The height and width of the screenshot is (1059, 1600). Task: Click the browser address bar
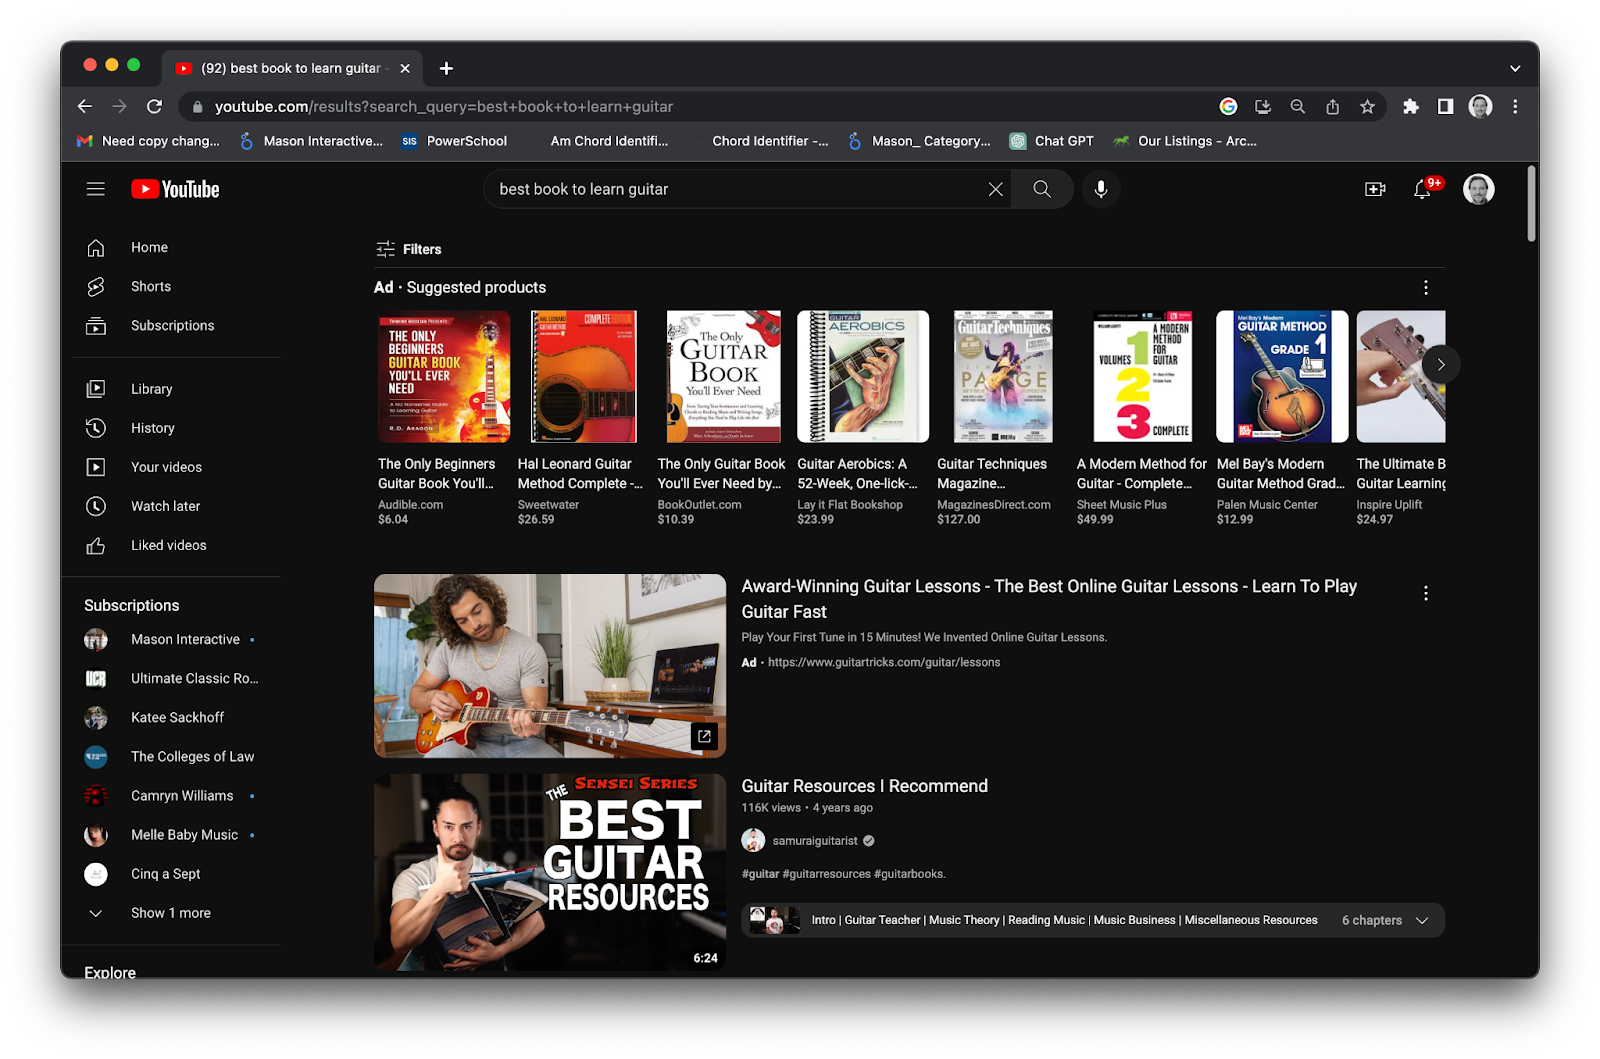coord(700,106)
